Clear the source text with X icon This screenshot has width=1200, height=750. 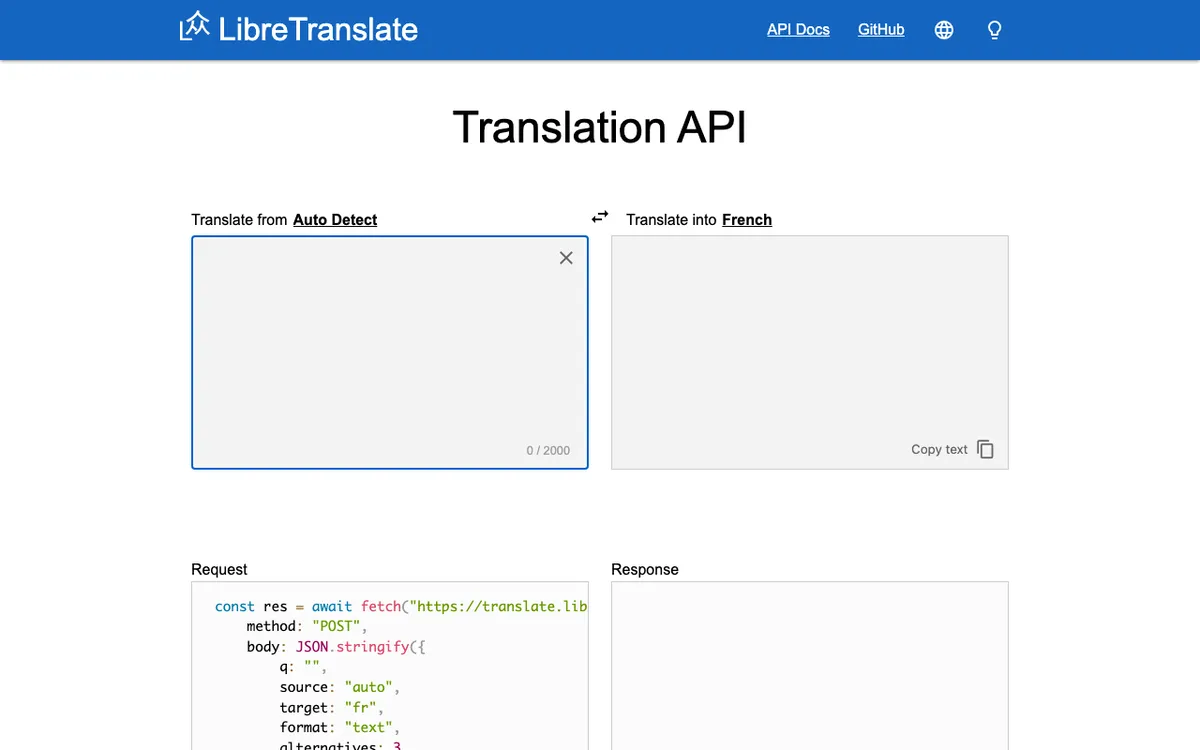pyautogui.click(x=566, y=258)
